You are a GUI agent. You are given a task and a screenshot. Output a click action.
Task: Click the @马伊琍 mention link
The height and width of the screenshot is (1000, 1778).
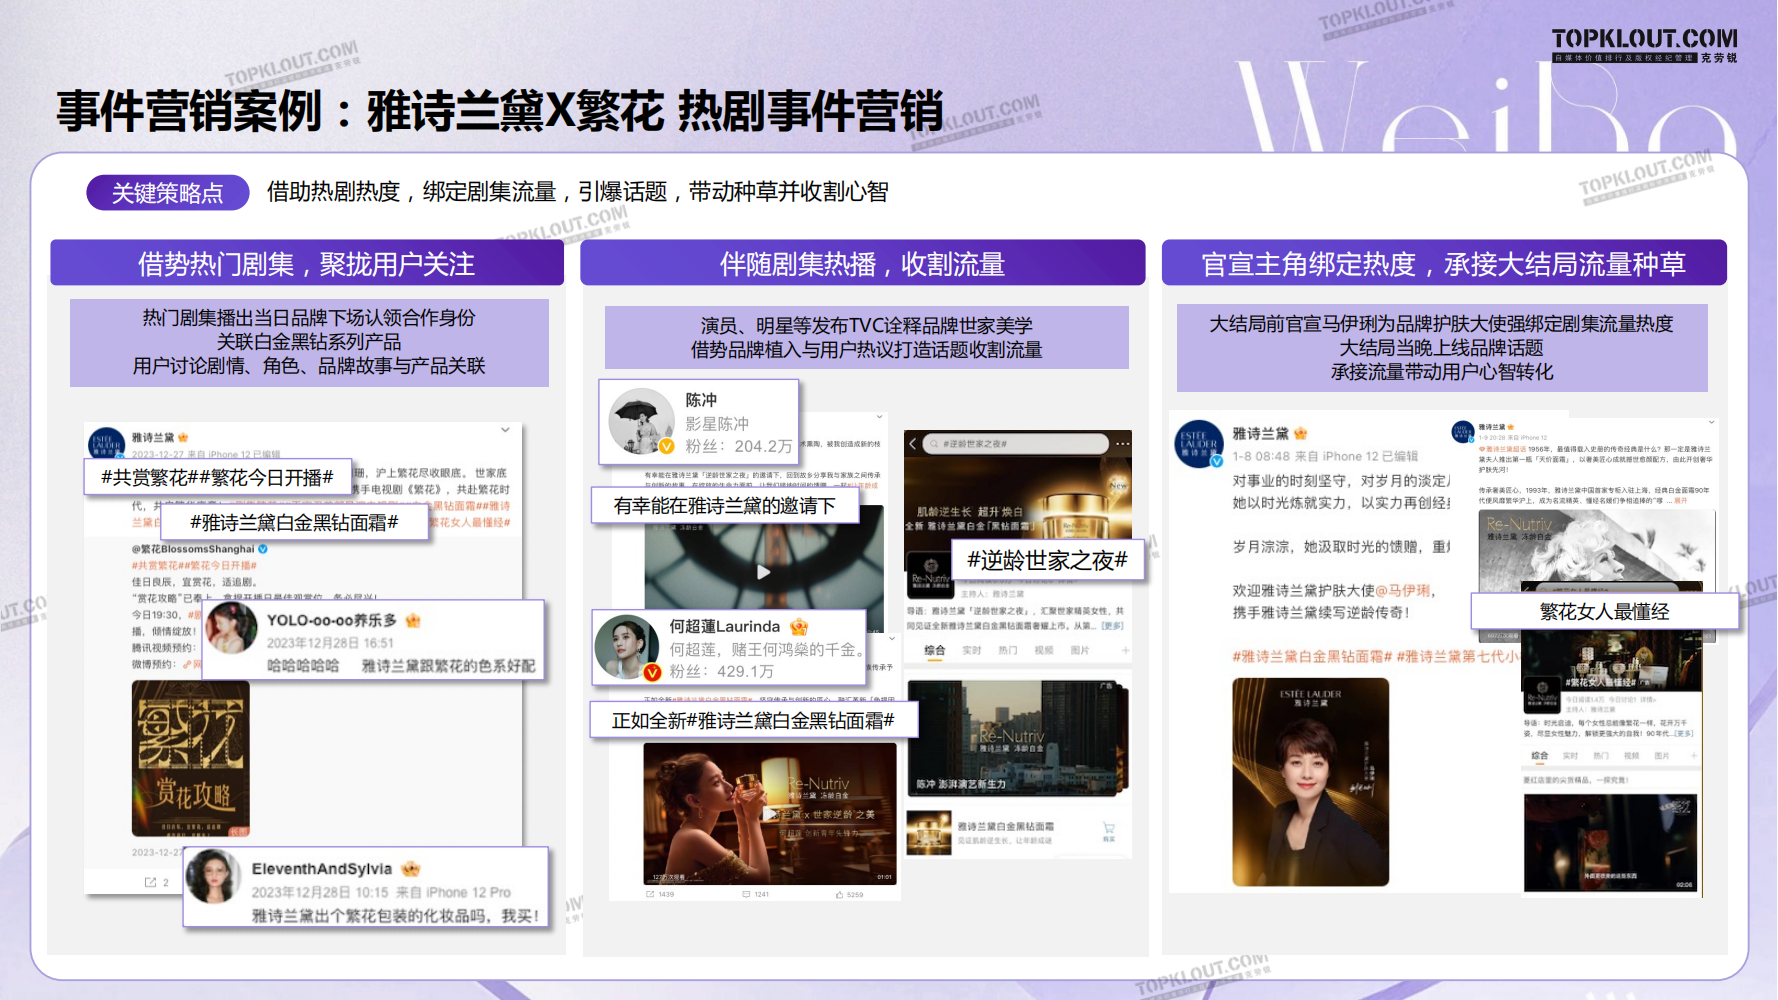(1404, 590)
